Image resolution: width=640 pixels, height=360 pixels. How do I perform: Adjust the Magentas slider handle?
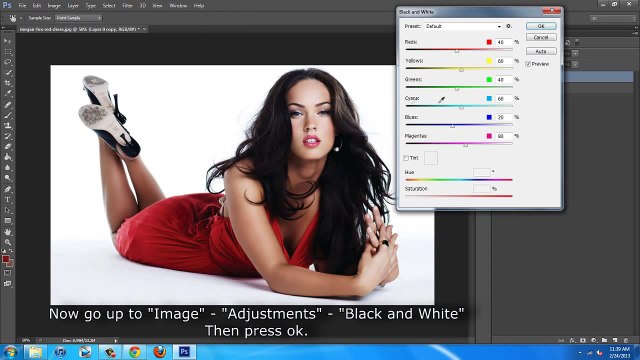(466, 144)
